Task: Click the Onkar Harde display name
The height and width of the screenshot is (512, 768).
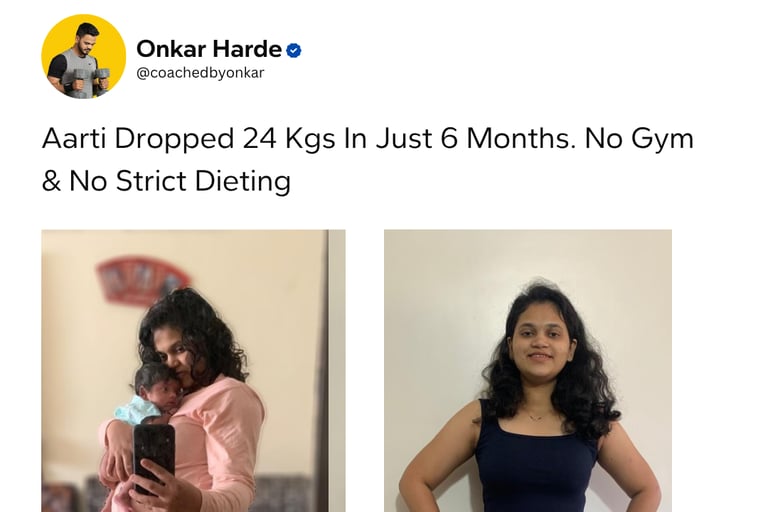Action: pos(209,49)
